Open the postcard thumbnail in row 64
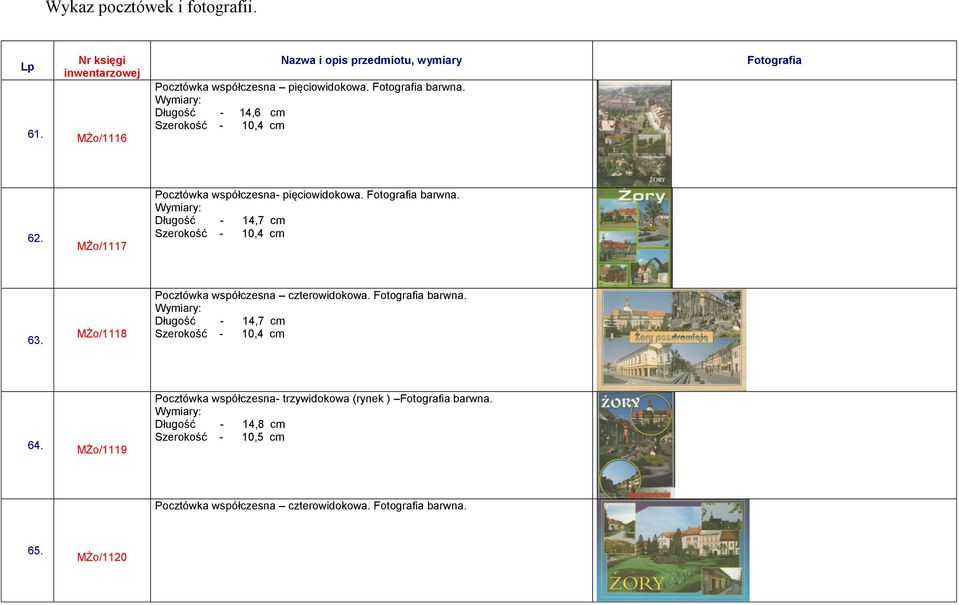The width and height of the screenshot is (959, 605). [x=636, y=445]
